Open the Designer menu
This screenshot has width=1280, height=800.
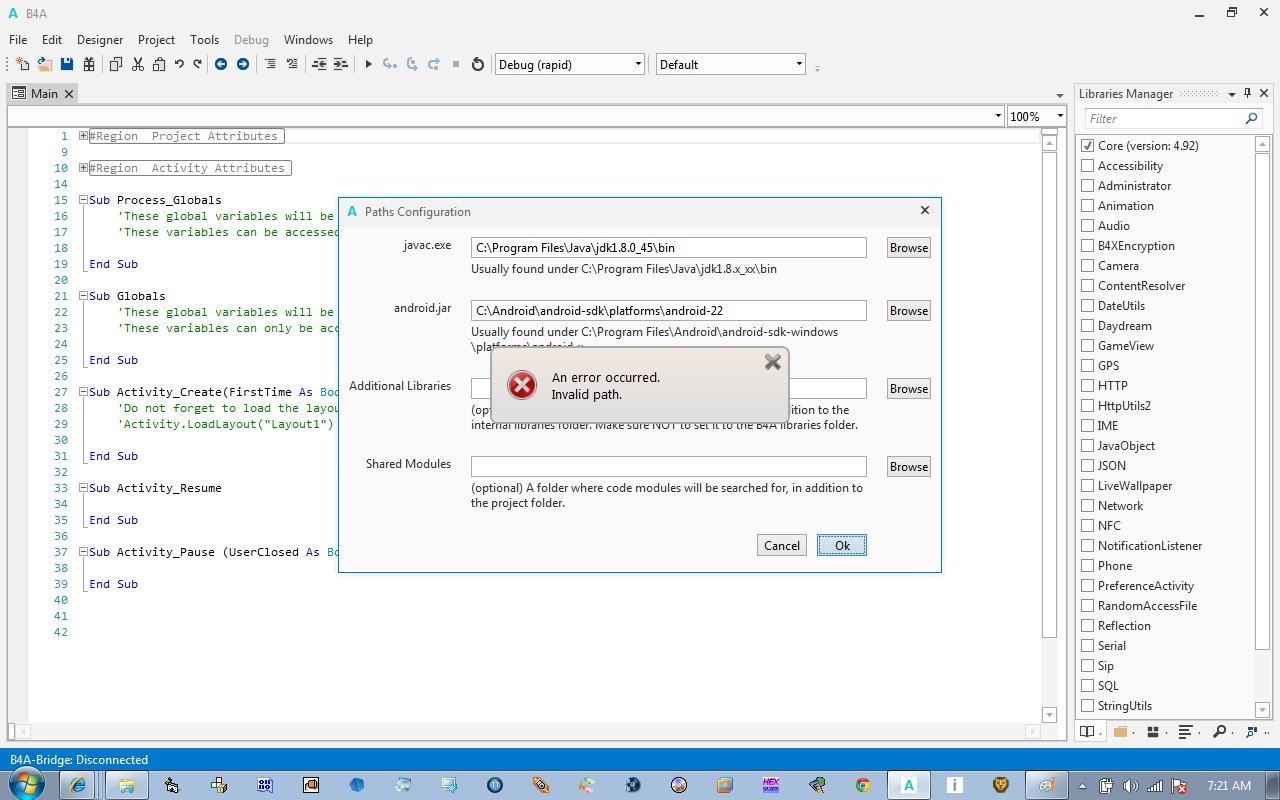[x=100, y=40]
